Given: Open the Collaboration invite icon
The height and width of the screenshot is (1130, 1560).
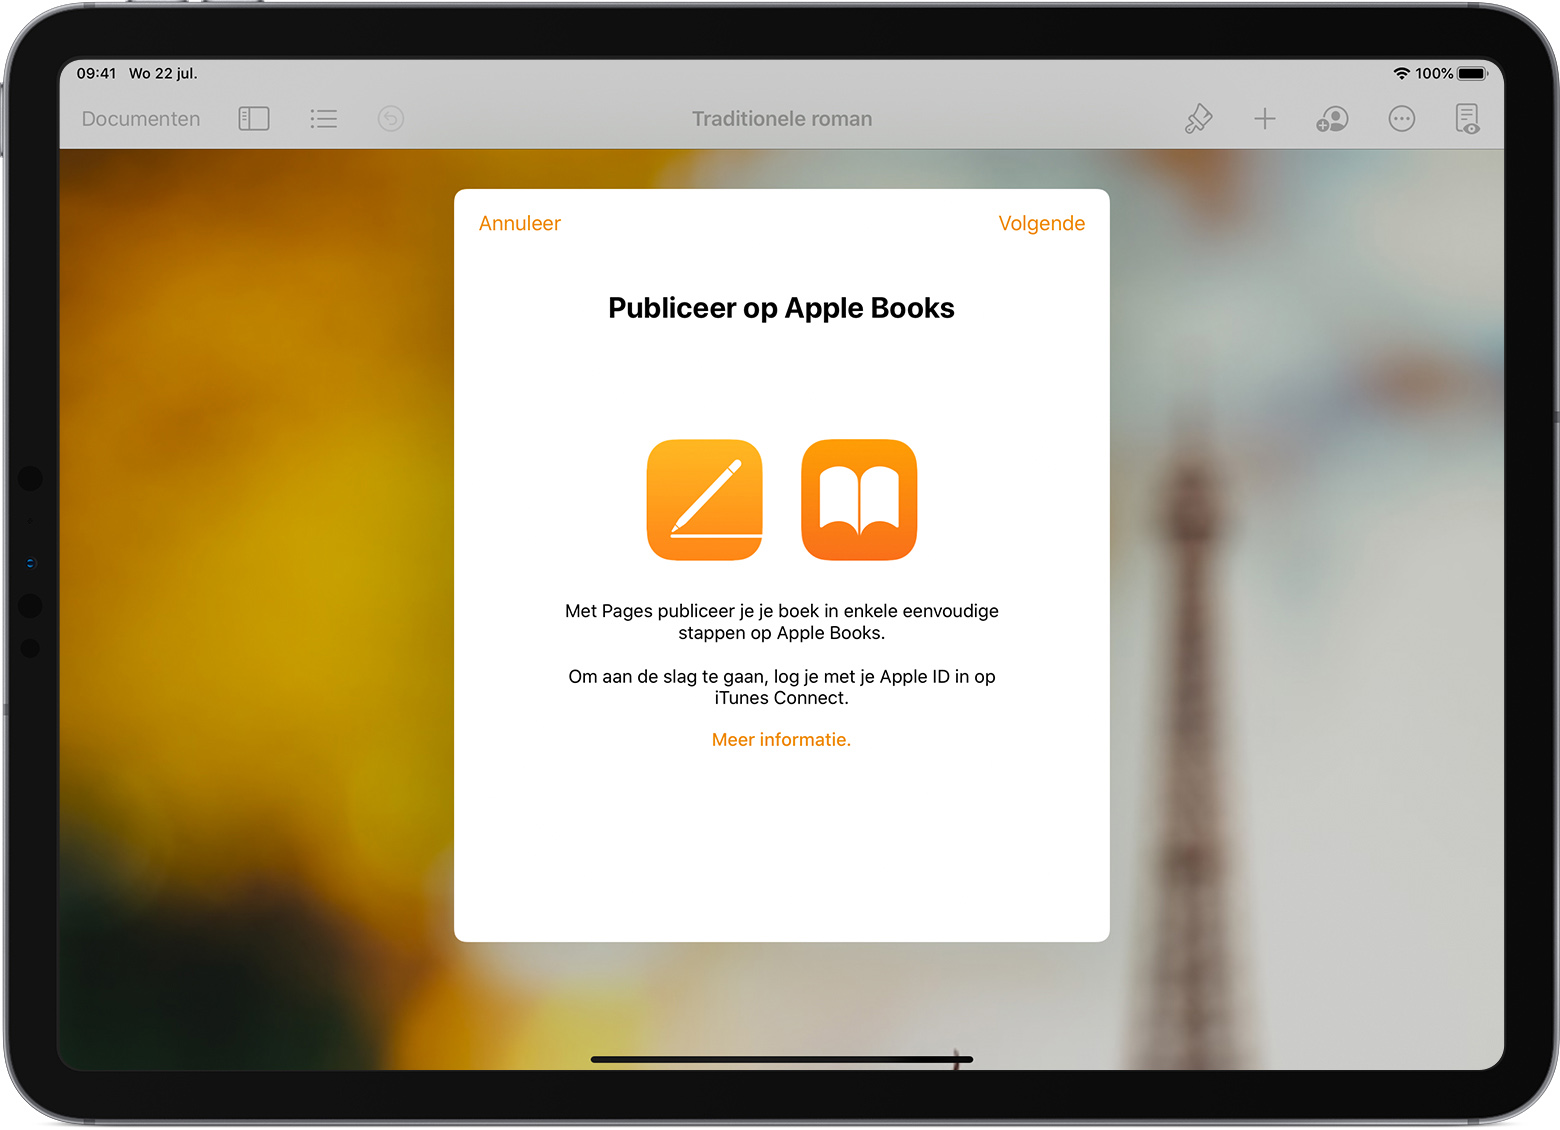Looking at the screenshot, I should point(1331,118).
